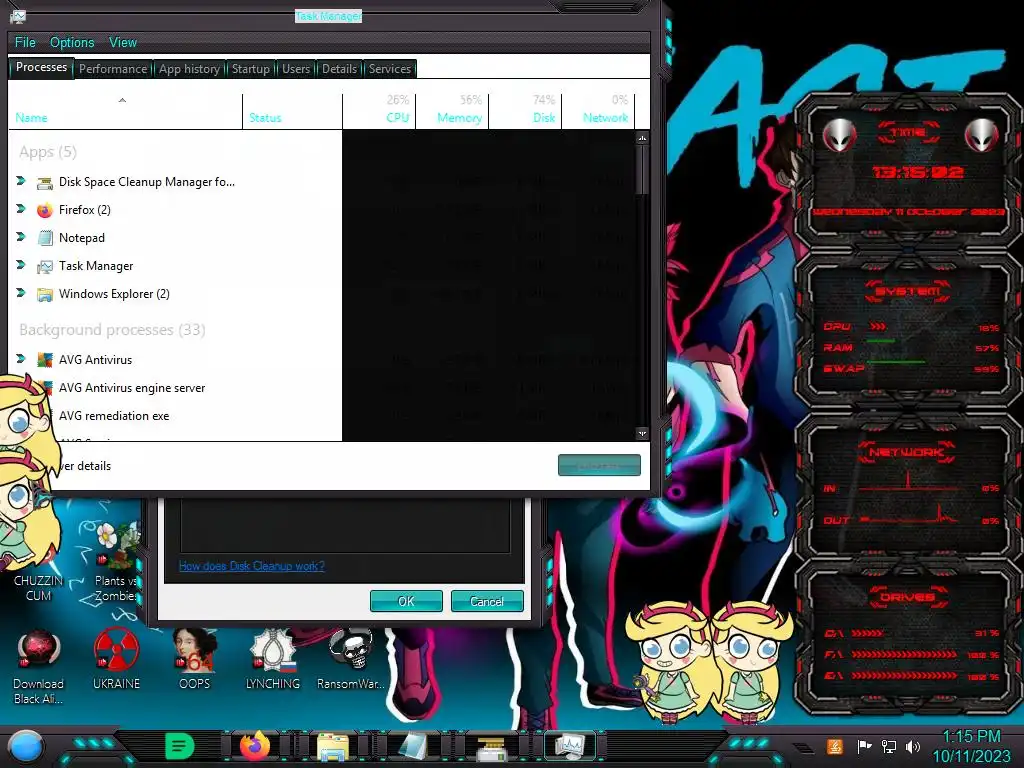Screen dimensions: 1024x768
Task: Sort processes by CPU usage column
Action: click(379, 111)
